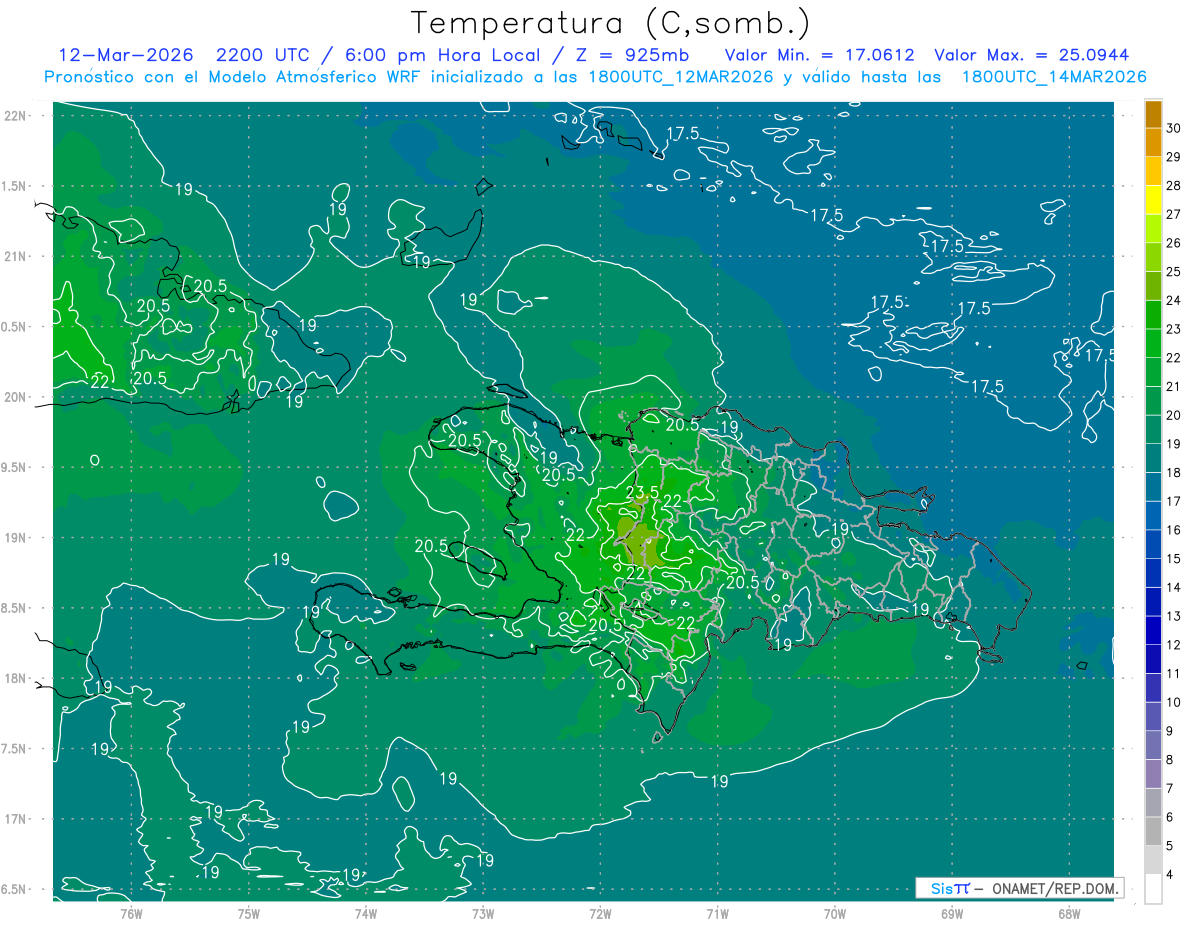The width and height of the screenshot is (1200, 927).
Task: Click the color scale label '4'
Action: 1169,874
